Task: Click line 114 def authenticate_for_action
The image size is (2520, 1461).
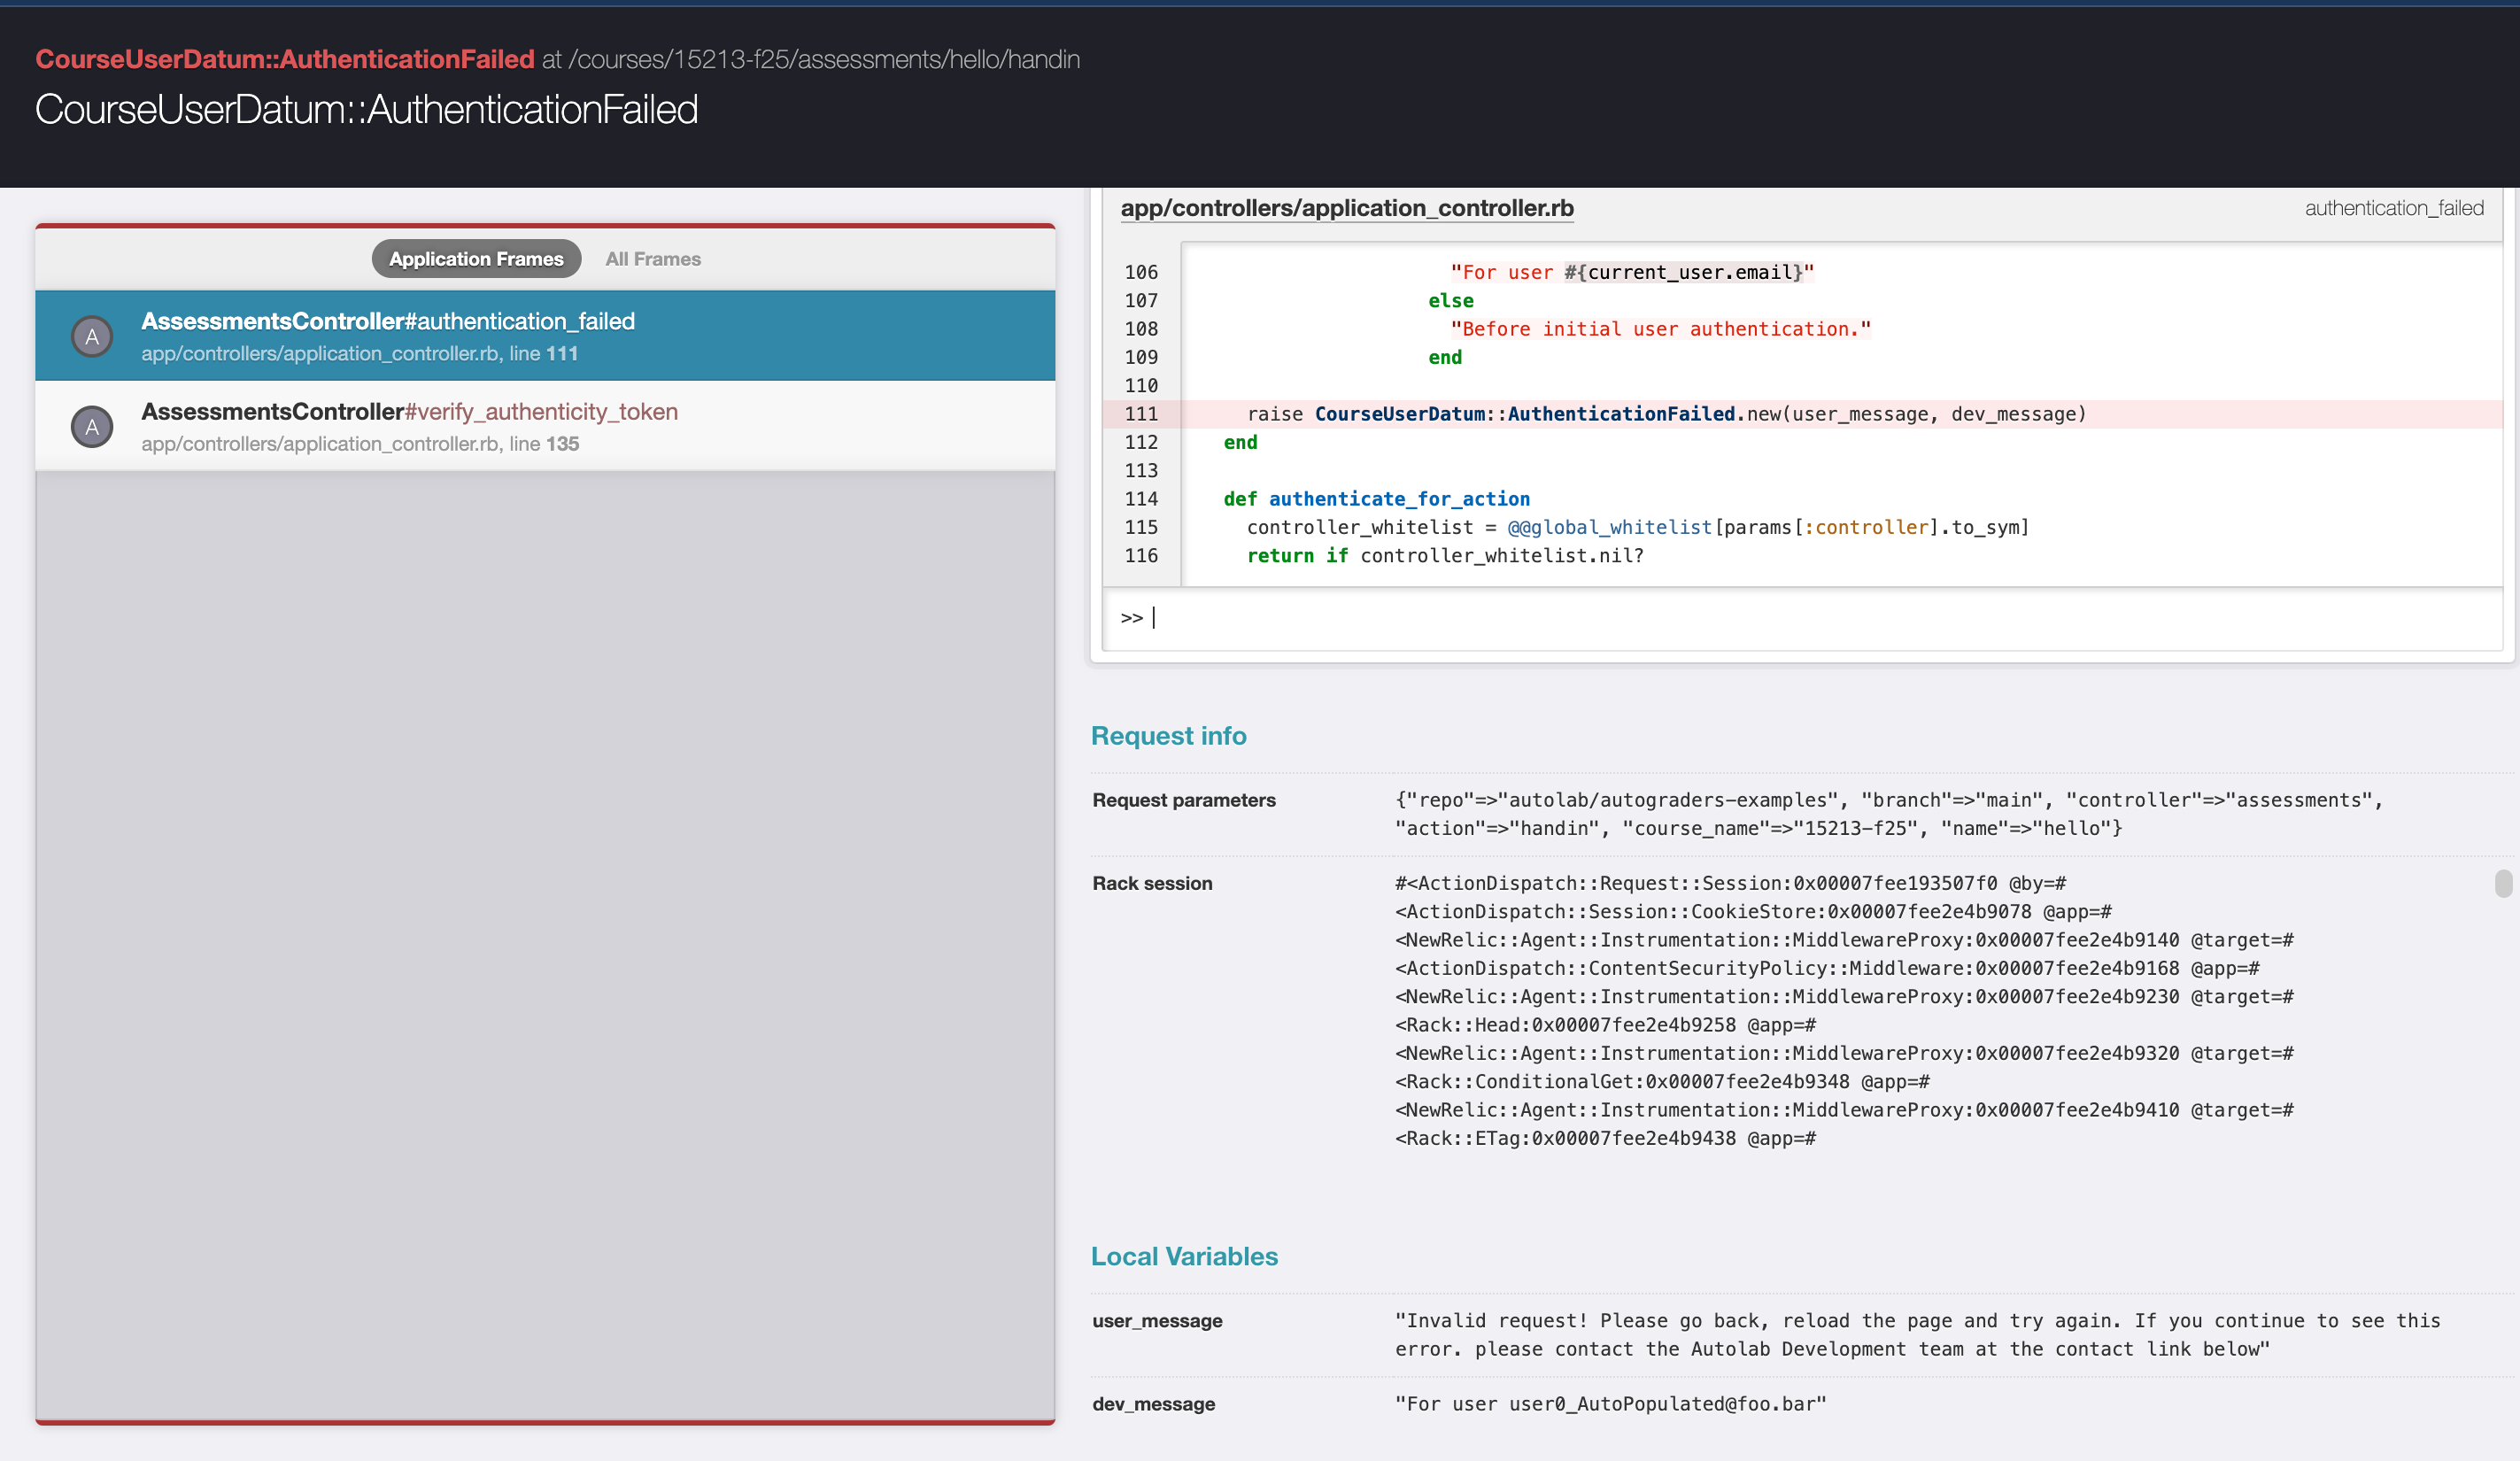Action: [1376, 499]
